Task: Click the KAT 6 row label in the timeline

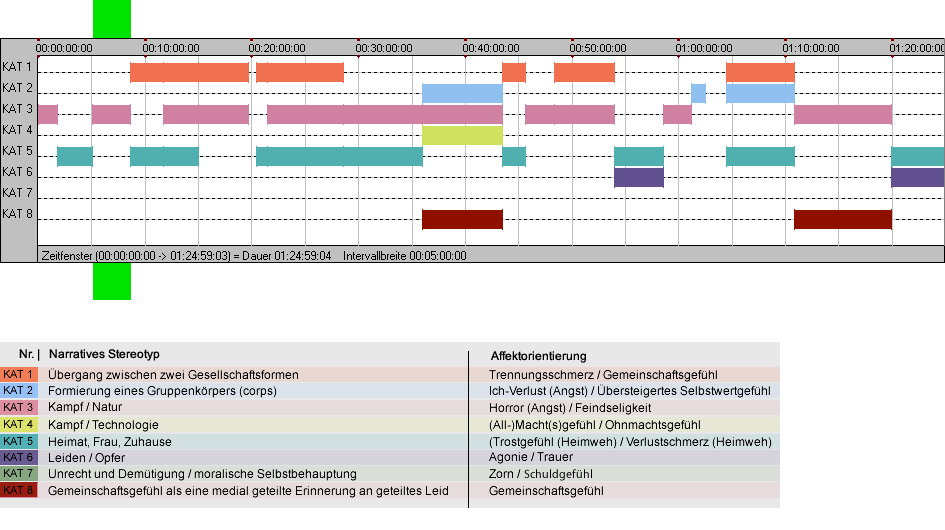Action: coord(17,172)
